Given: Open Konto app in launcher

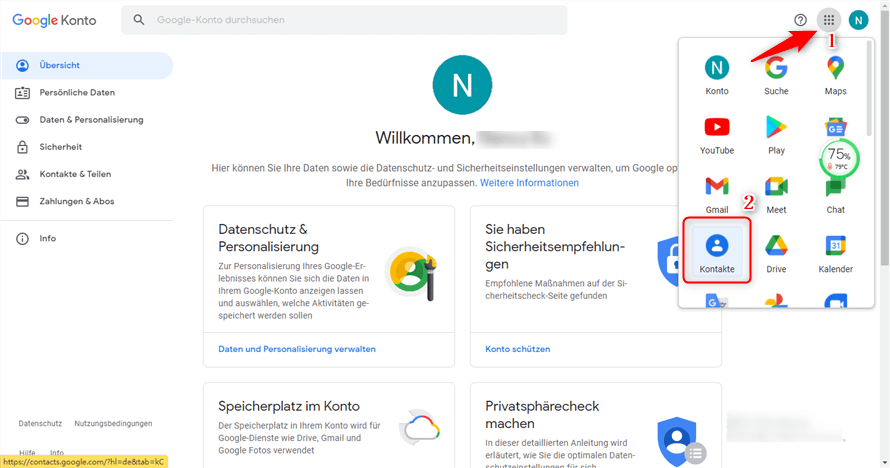Looking at the screenshot, I should [x=717, y=75].
